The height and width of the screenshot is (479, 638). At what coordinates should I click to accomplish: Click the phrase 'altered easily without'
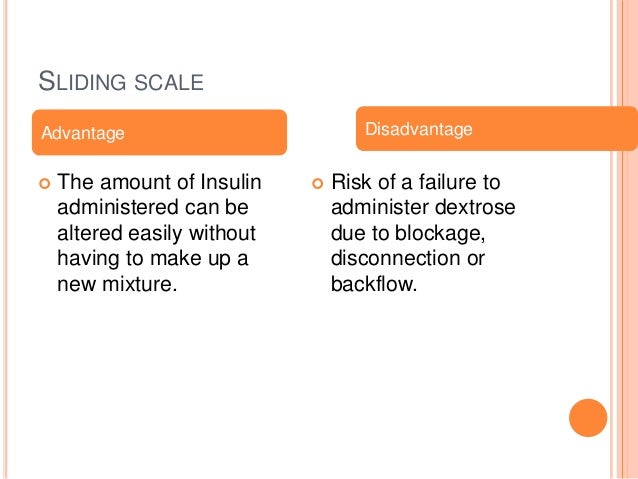[156, 234]
